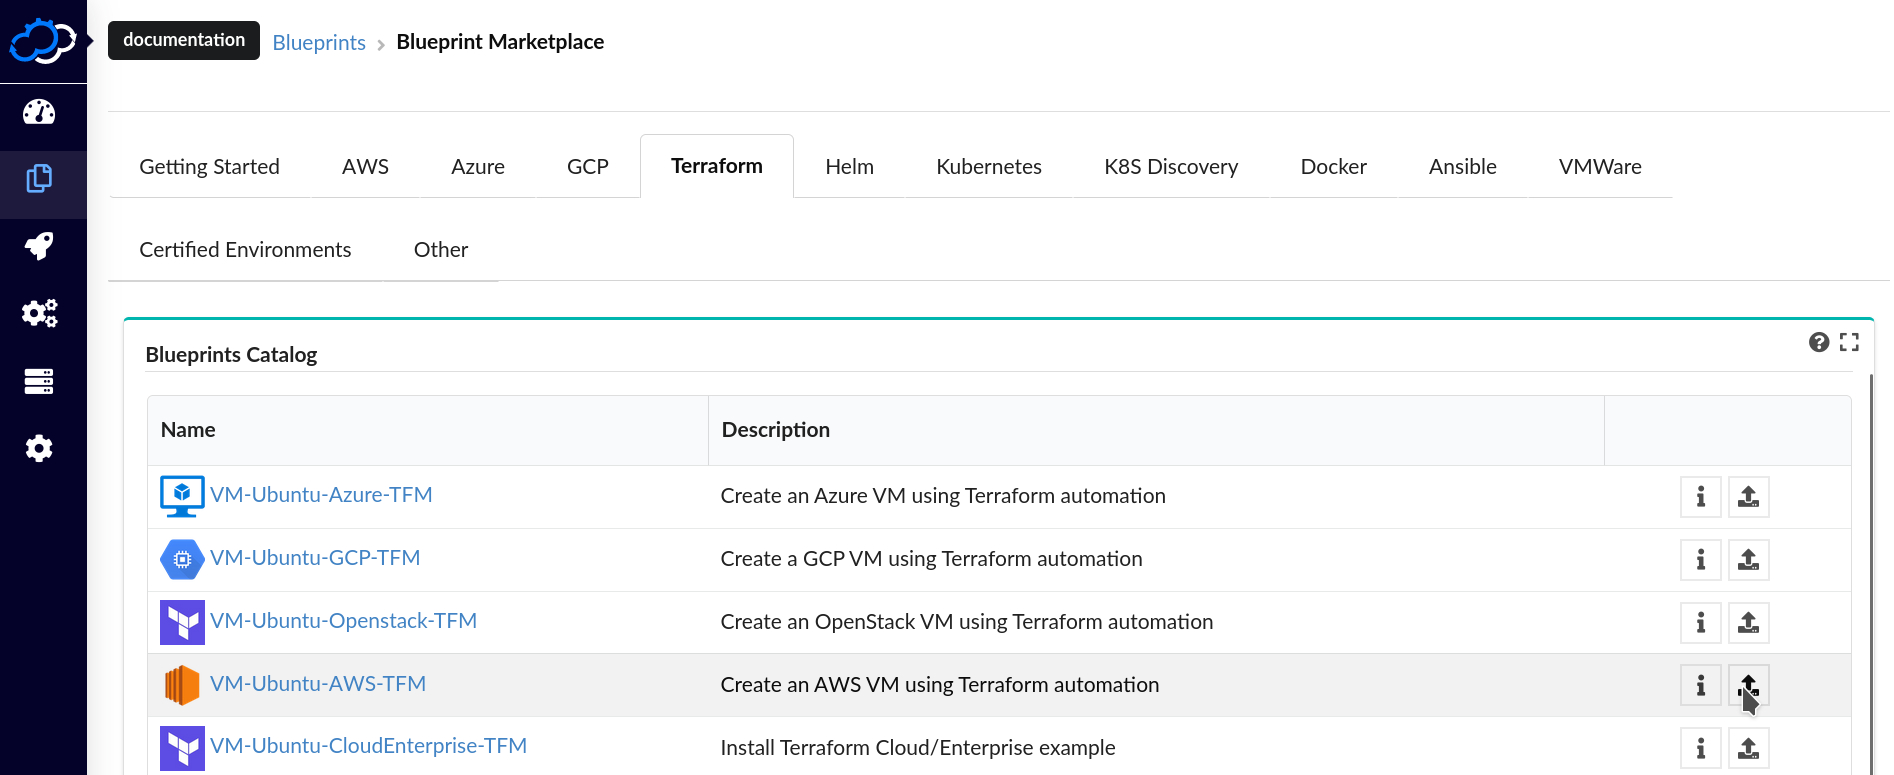1894x775 pixels.
Task: Open the VM-Ubuntu-AWS-TFM blueprint link
Action: pyautogui.click(x=318, y=684)
